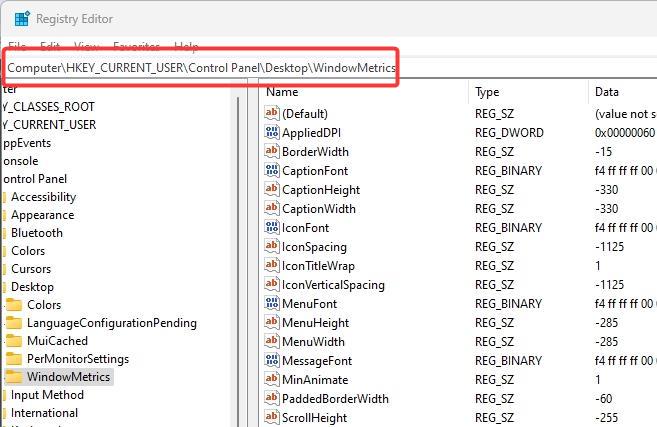Click the CaptionFont binary value icon
657x427 pixels.
pyautogui.click(x=272, y=170)
